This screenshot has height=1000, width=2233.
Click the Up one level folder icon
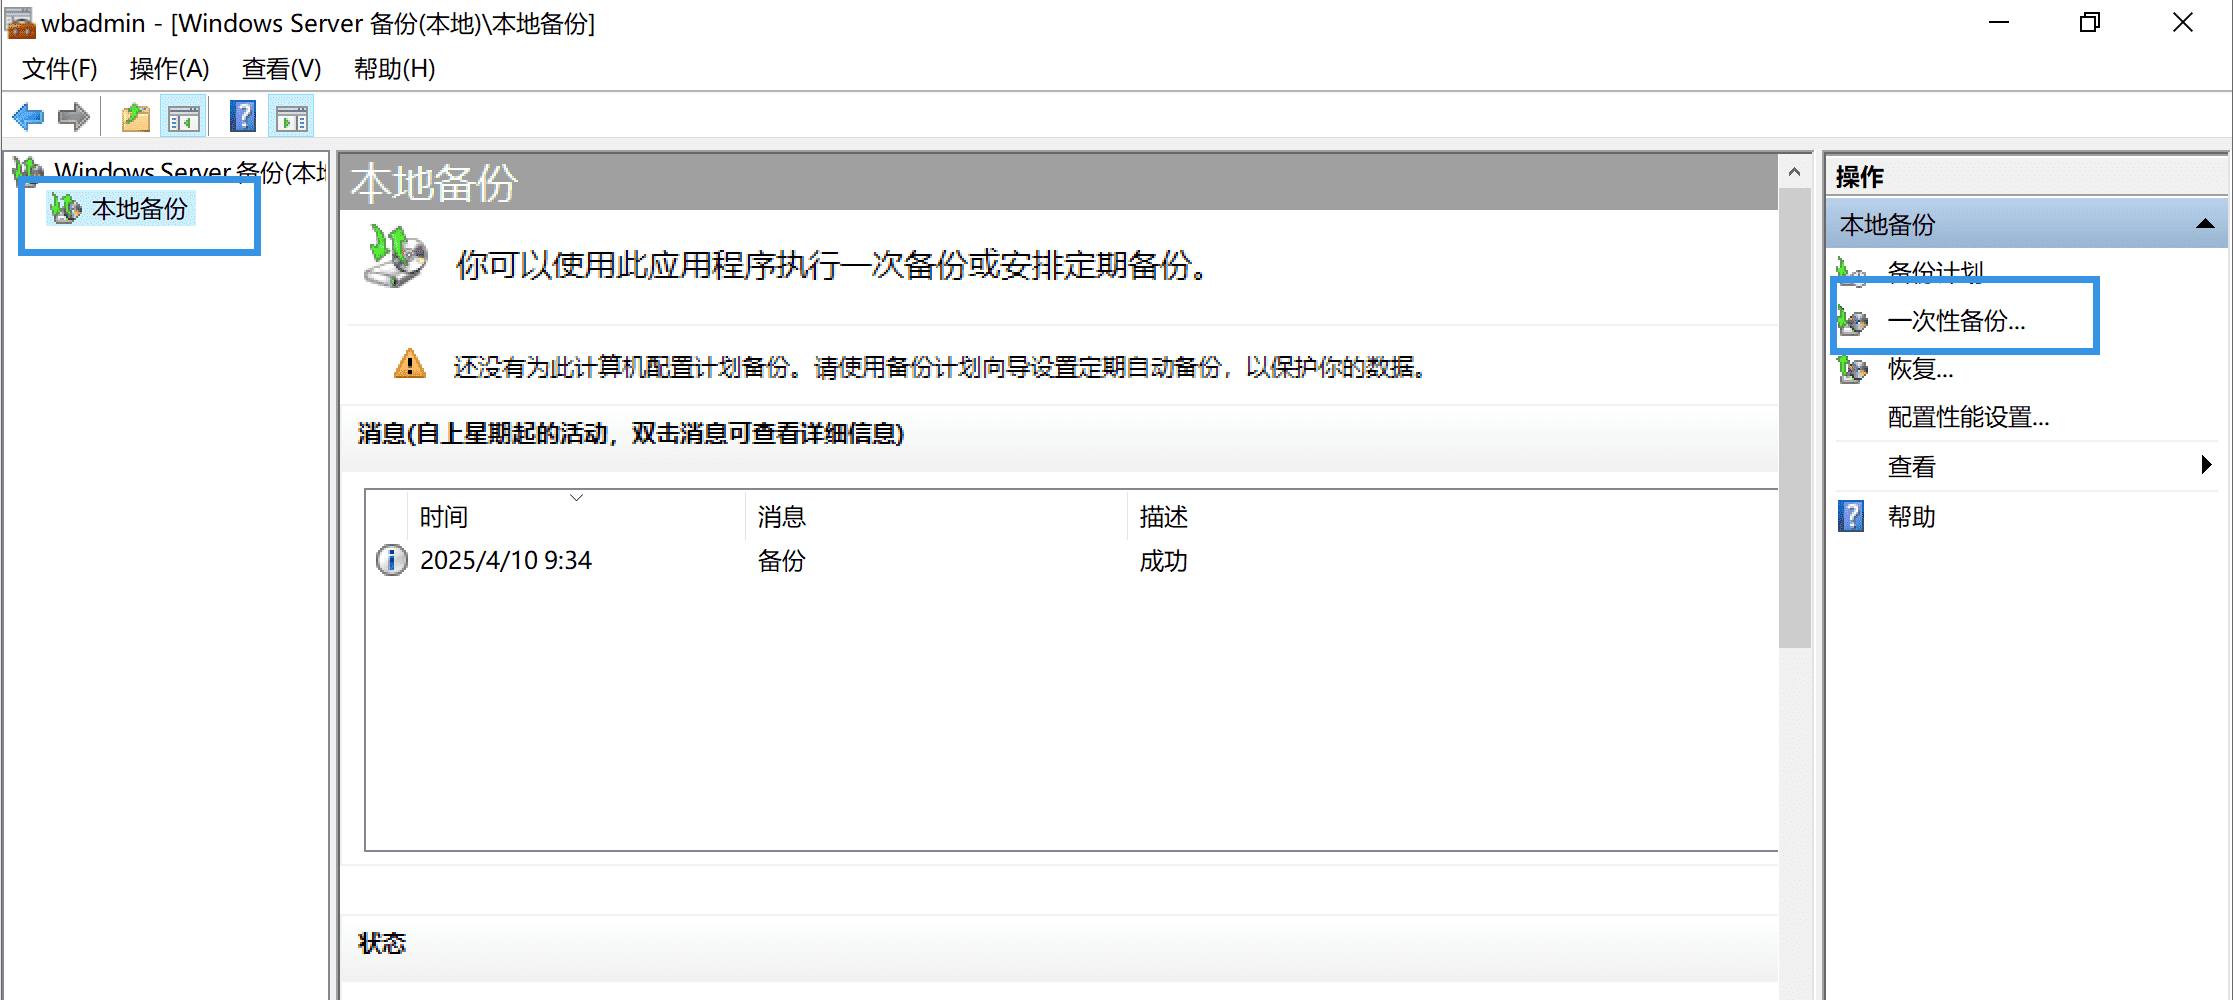pyautogui.click(x=136, y=118)
